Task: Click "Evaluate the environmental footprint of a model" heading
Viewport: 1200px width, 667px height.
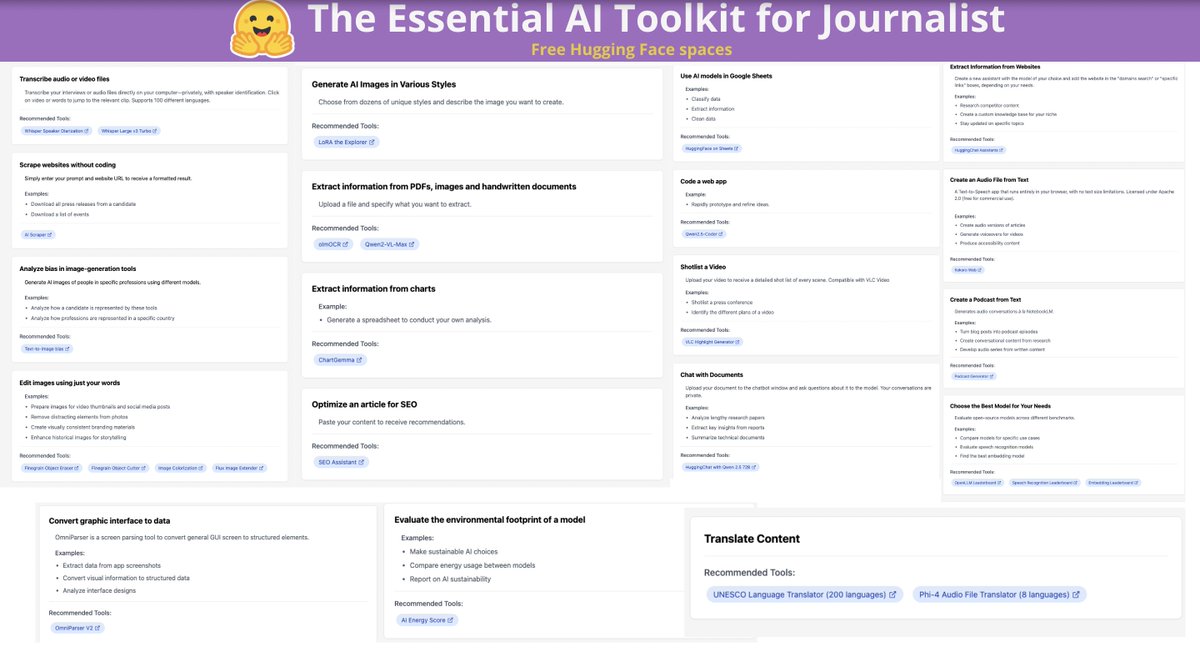Action: click(490, 519)
